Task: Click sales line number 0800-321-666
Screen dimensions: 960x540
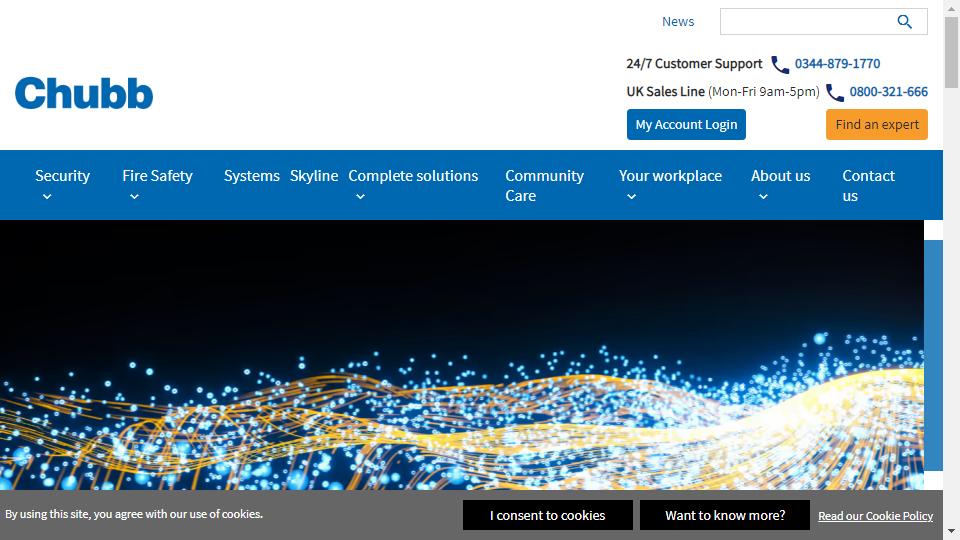Action: point(888,92)
